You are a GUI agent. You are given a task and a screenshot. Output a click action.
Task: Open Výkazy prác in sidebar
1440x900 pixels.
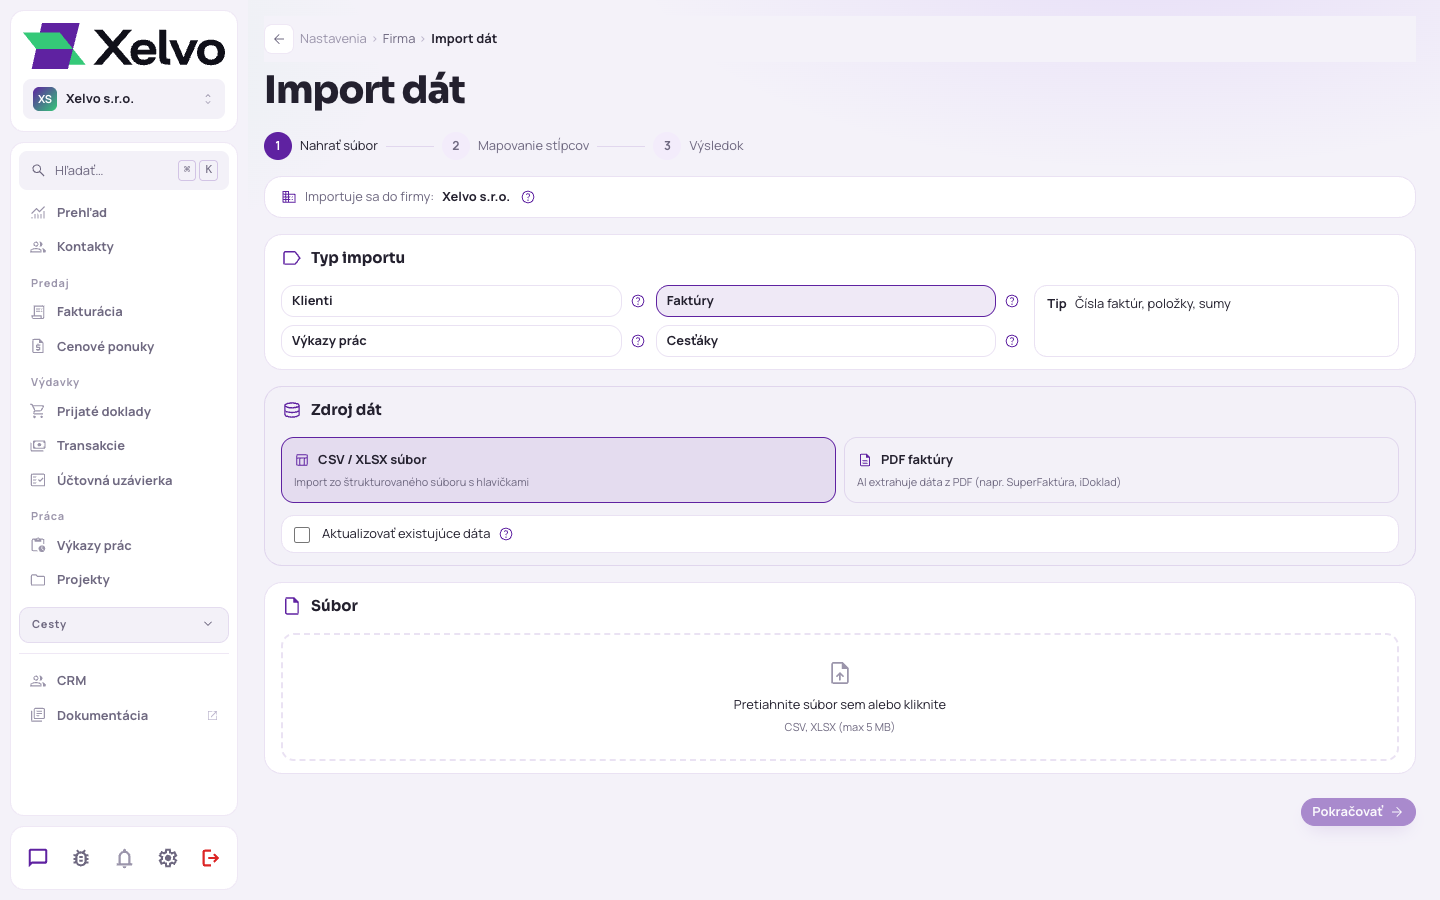[x=124, y=546]
